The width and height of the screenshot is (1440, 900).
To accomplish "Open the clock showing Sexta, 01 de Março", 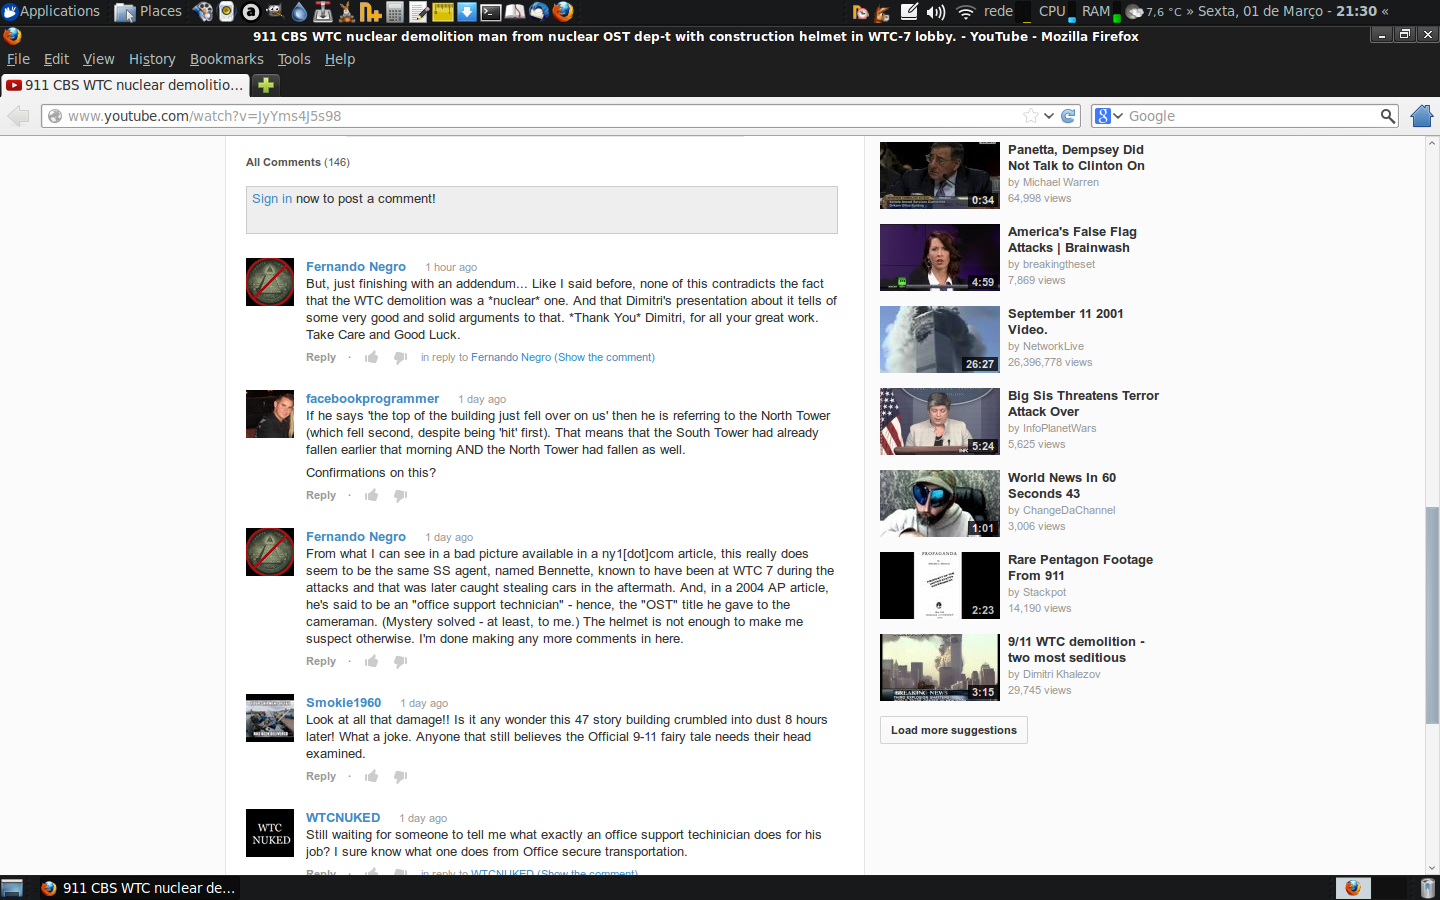I will click(x=1287, y=11).
